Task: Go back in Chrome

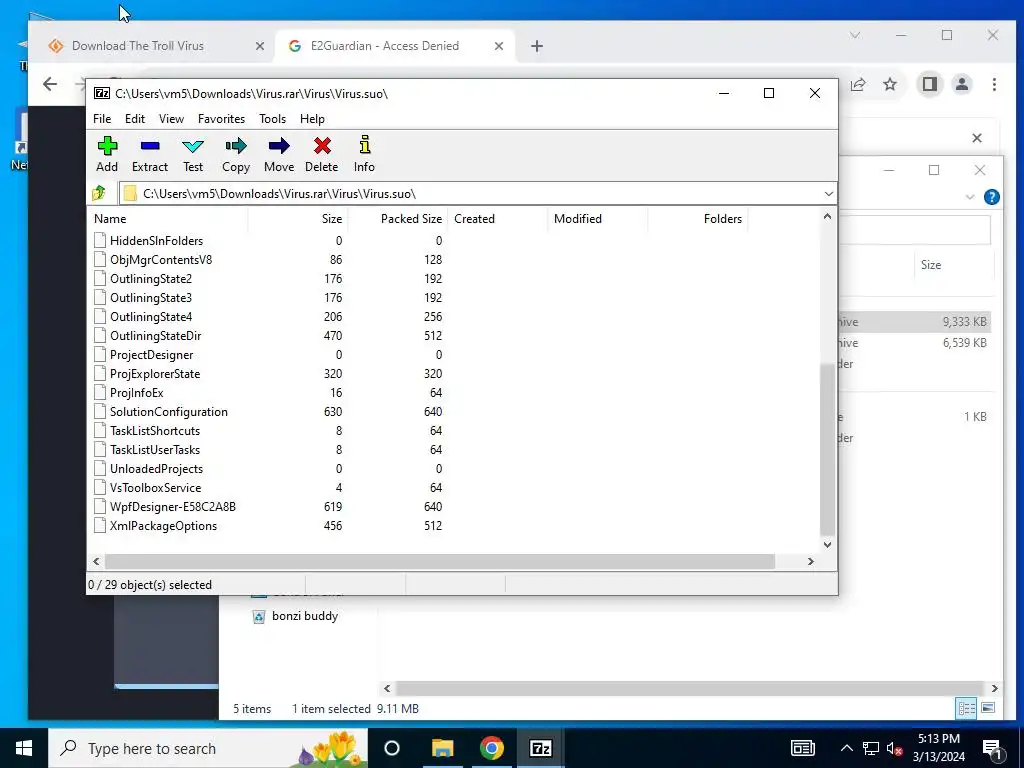Action: [50, 84]
